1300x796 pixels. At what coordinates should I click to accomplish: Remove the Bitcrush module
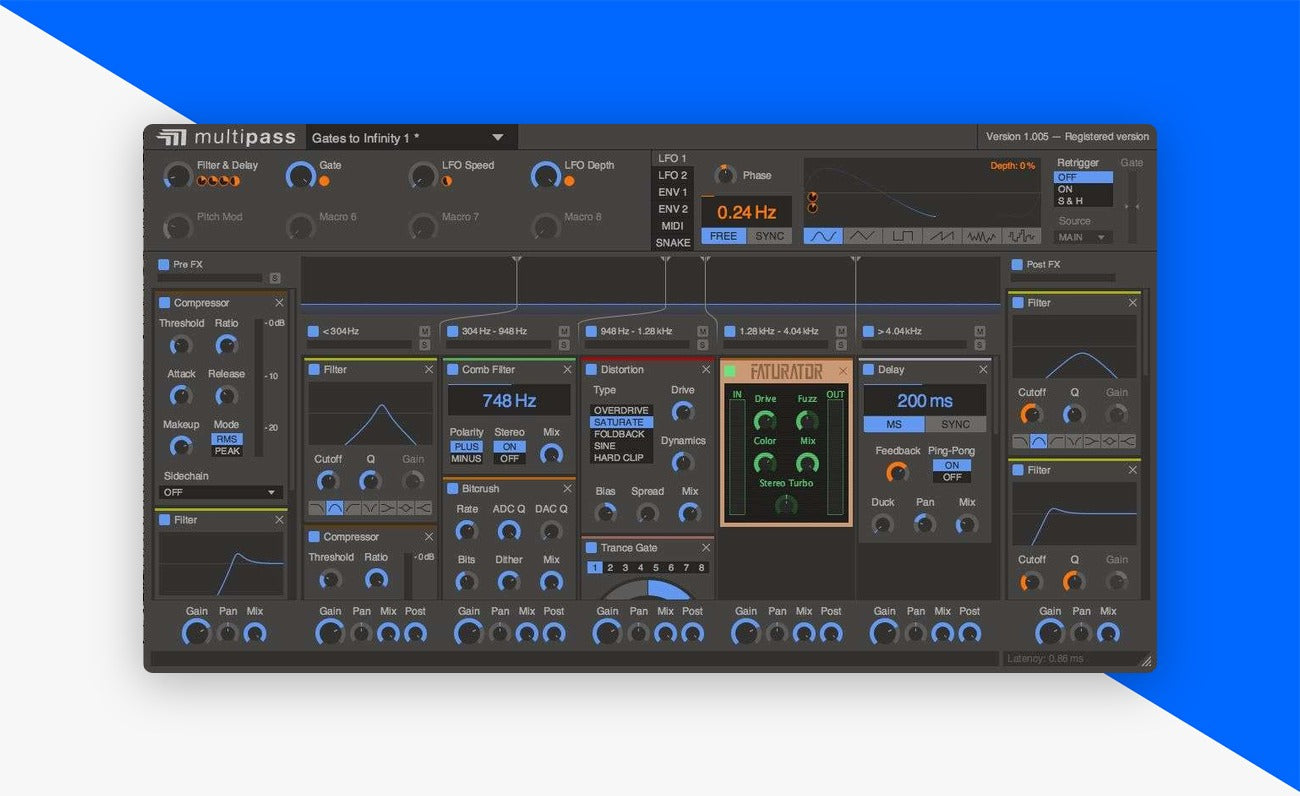click(x=567, y=489)
